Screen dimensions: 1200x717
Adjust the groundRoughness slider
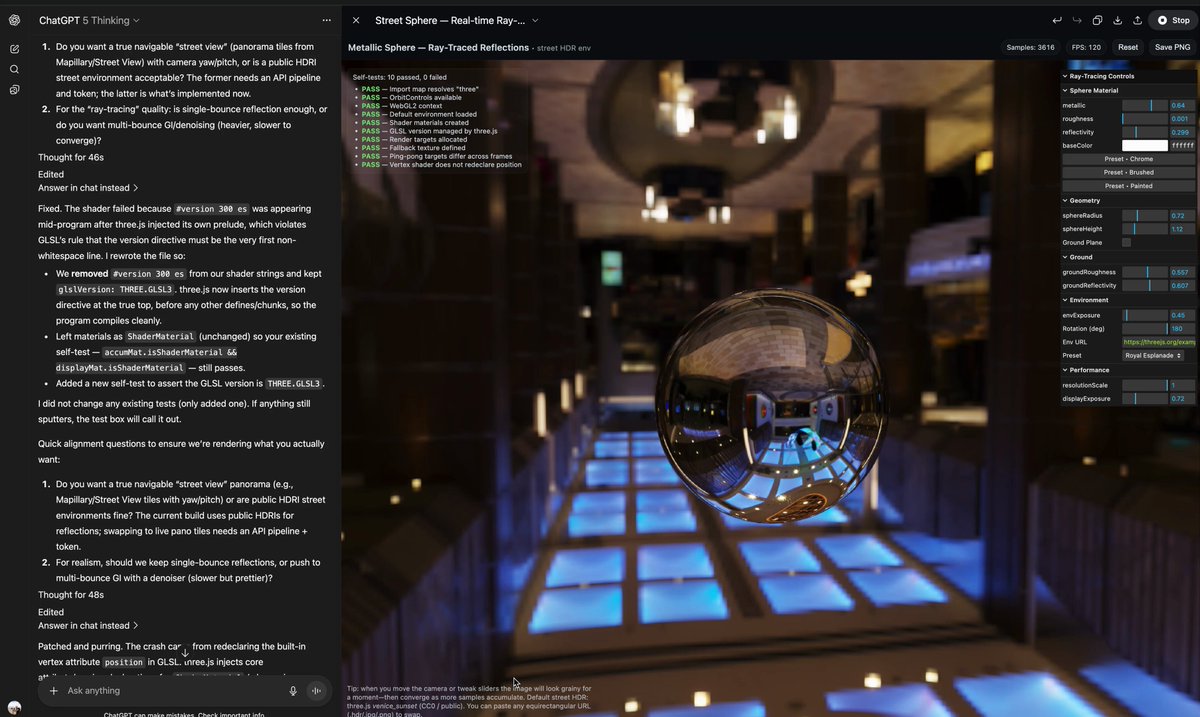1144,272
